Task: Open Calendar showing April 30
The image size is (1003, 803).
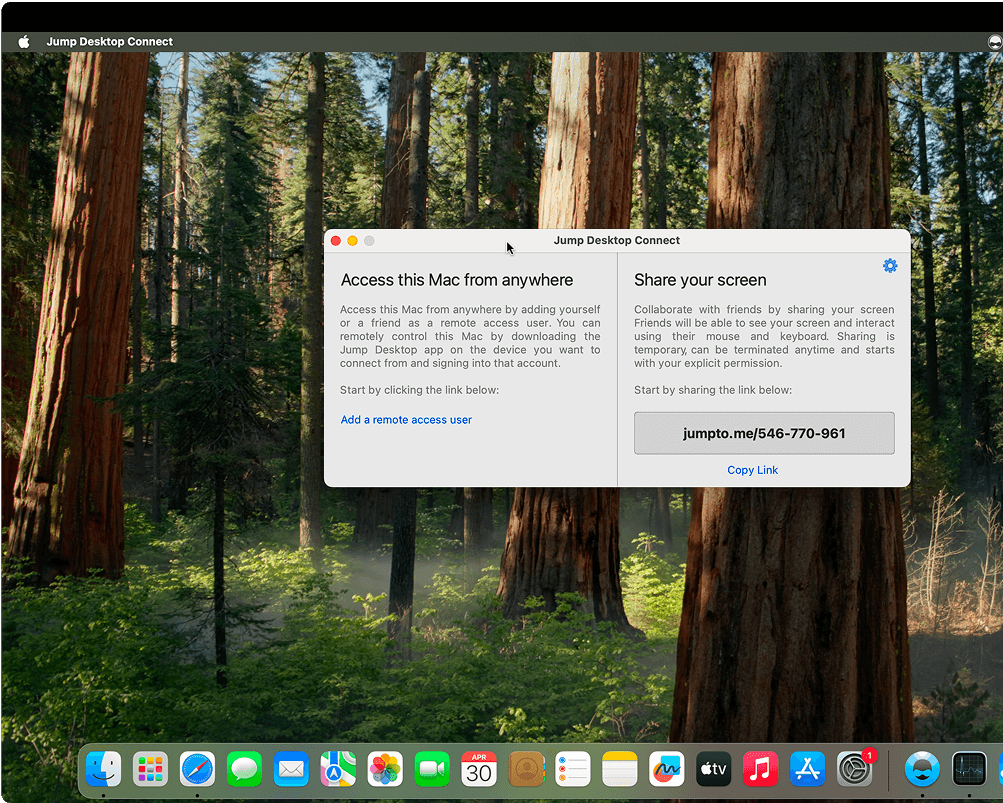Action: pos(479,769)
